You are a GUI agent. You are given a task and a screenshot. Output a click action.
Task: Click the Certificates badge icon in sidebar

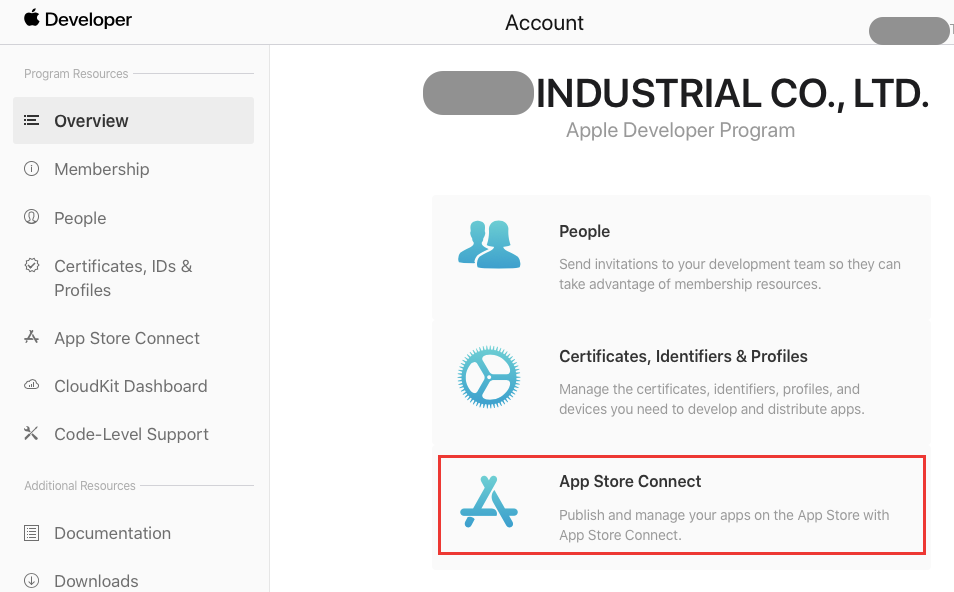pos(32,265)
